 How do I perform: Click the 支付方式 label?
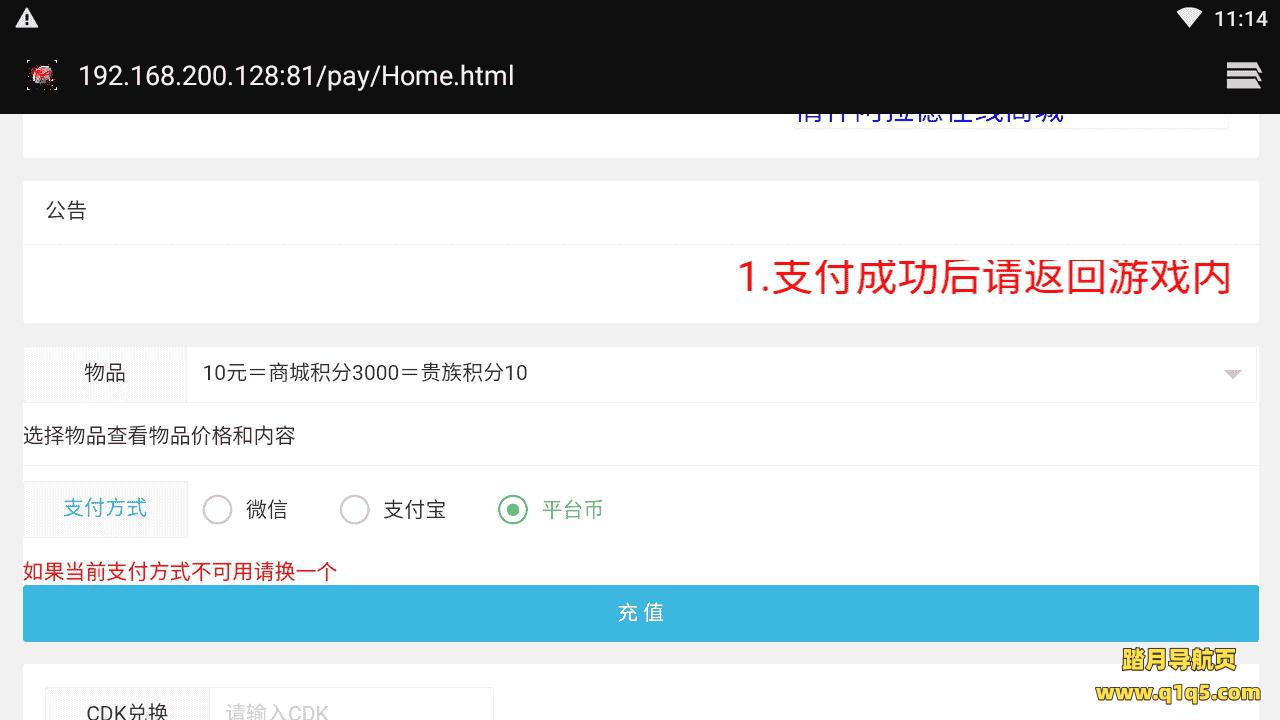click(x=105, y=508)
